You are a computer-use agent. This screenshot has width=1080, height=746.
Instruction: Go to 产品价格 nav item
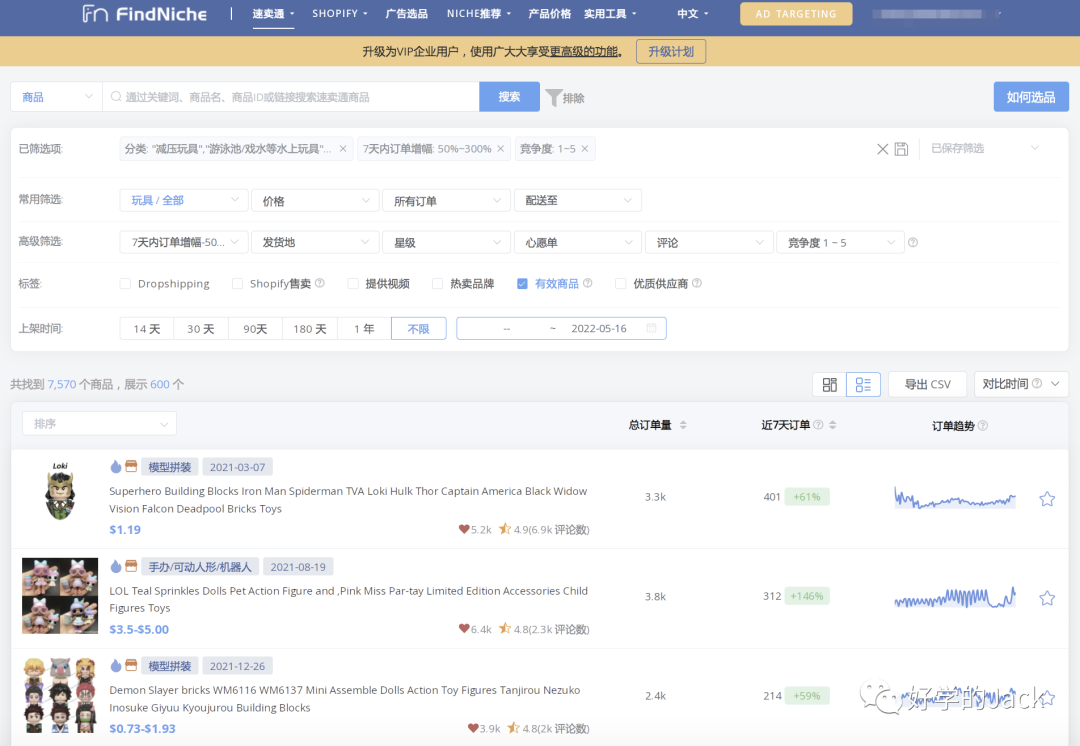[549, 14]
